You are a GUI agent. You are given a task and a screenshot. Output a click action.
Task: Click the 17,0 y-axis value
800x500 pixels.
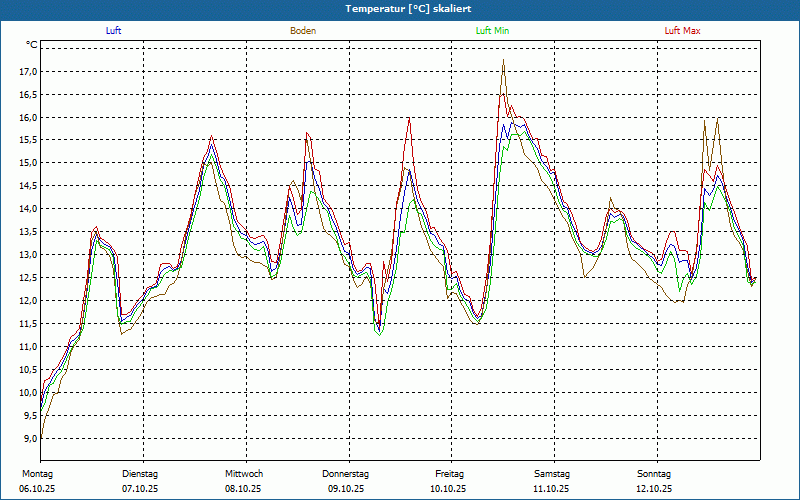(x=27, y=72)
